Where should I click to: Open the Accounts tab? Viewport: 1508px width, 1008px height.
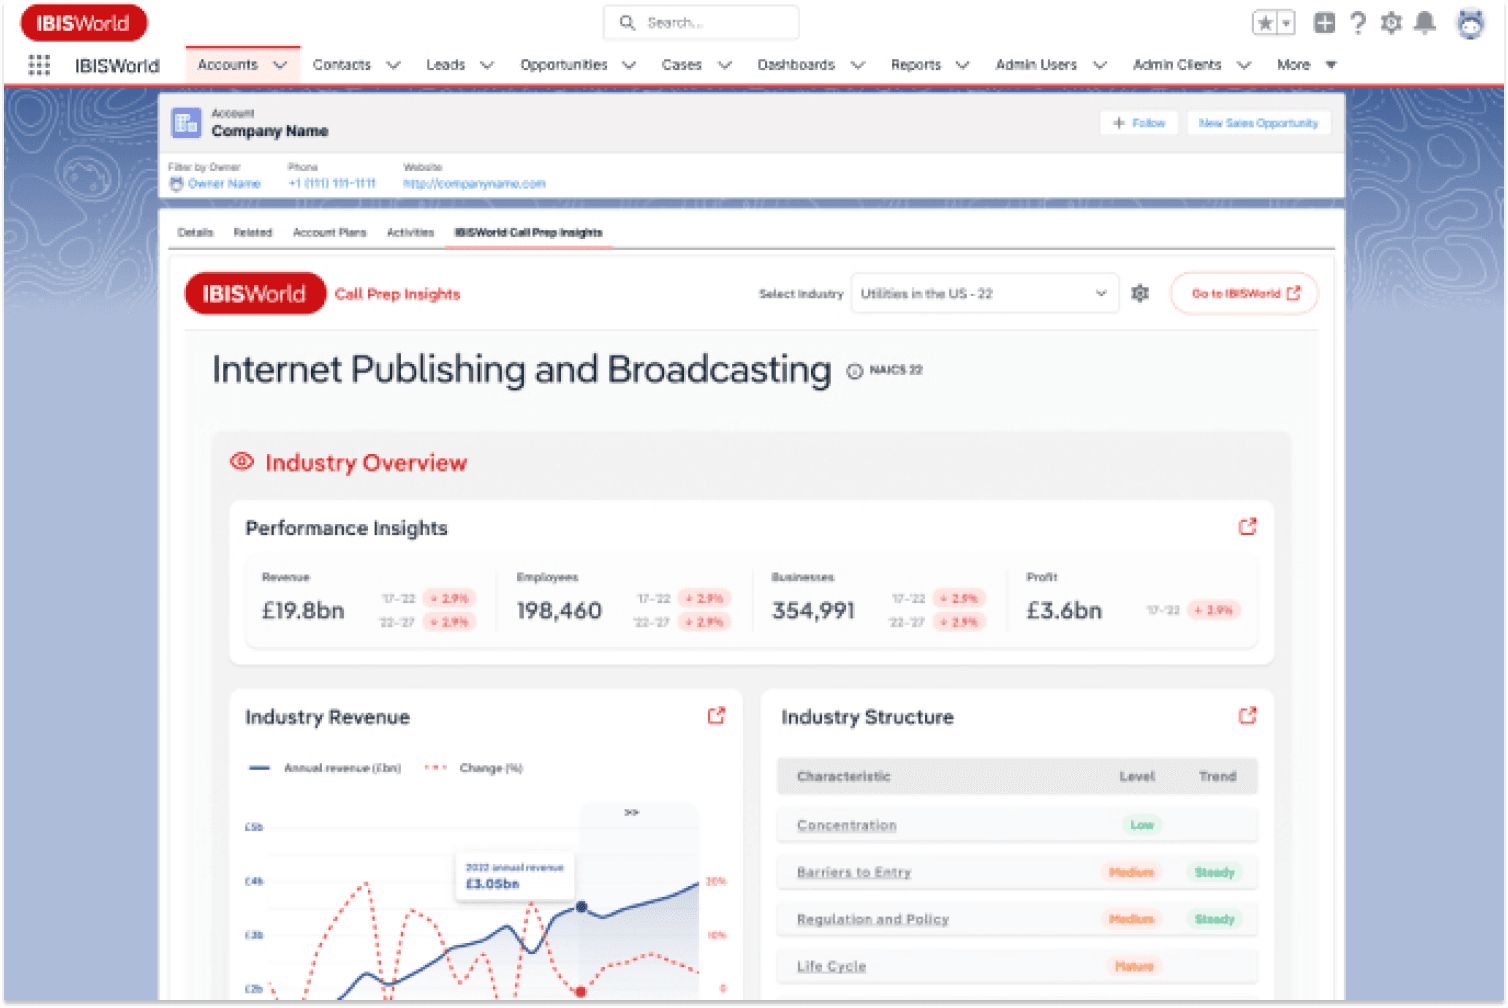[228, 65]
